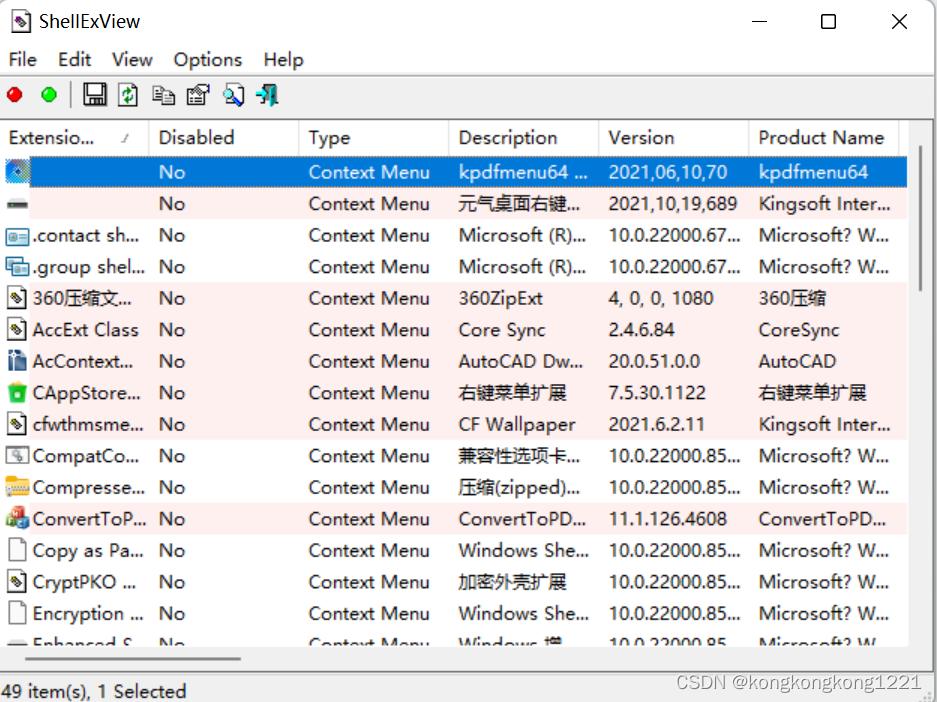The image size is (937, 702).
Task: Click the AutoCAD Dw... description cell
Action: click(520, 361)
